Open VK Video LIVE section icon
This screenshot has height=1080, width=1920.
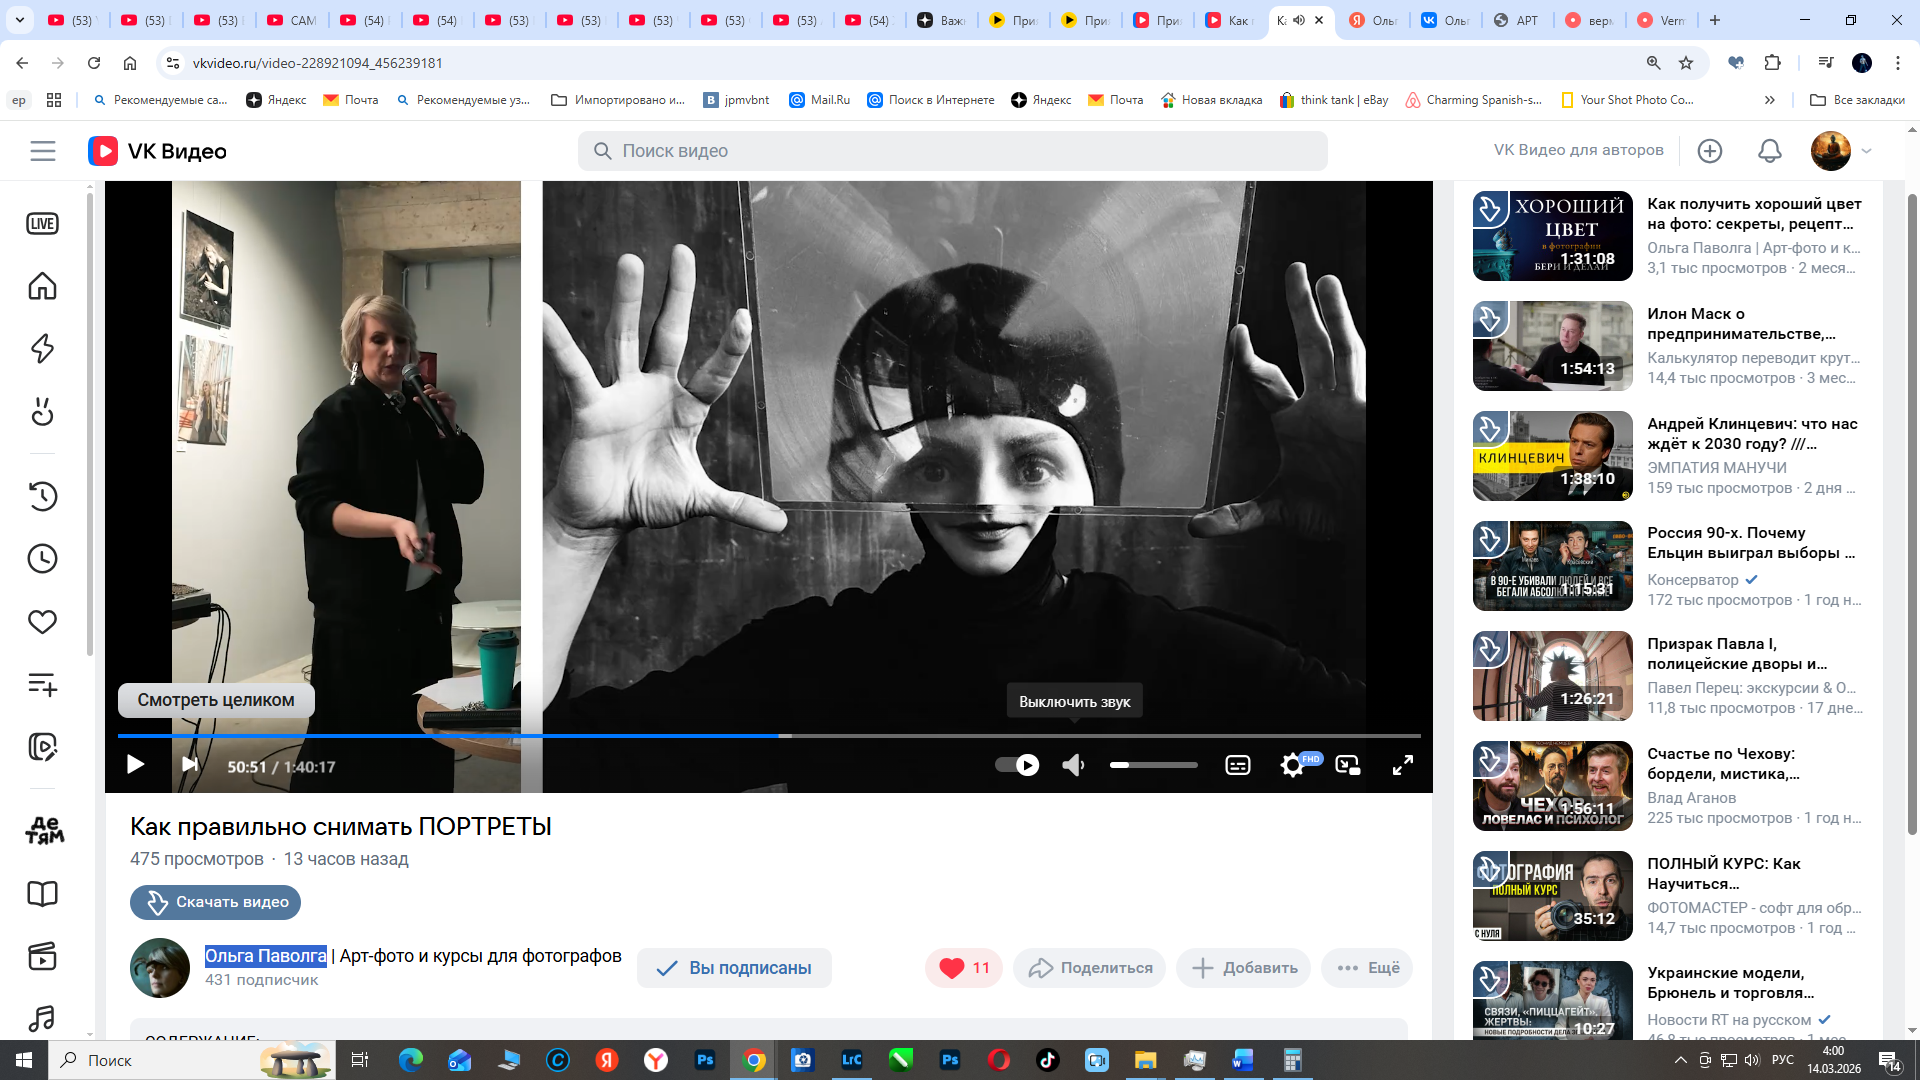click(x=42, y=224)
